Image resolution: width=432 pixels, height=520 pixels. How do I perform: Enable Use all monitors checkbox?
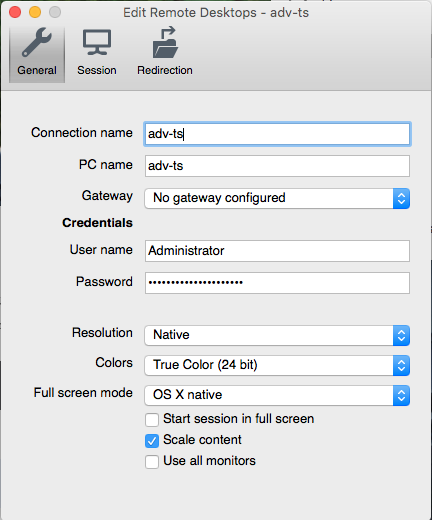152,462
